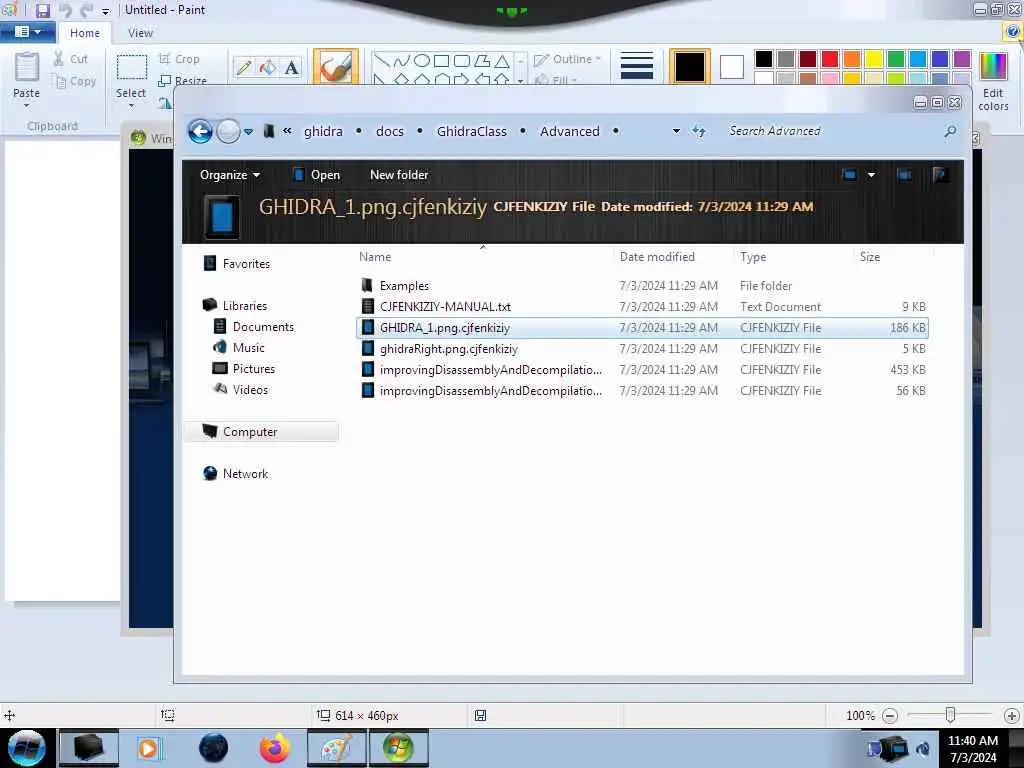Select Color 2 white swatch
Screen dimensions: 1024x768
point(731,66)
